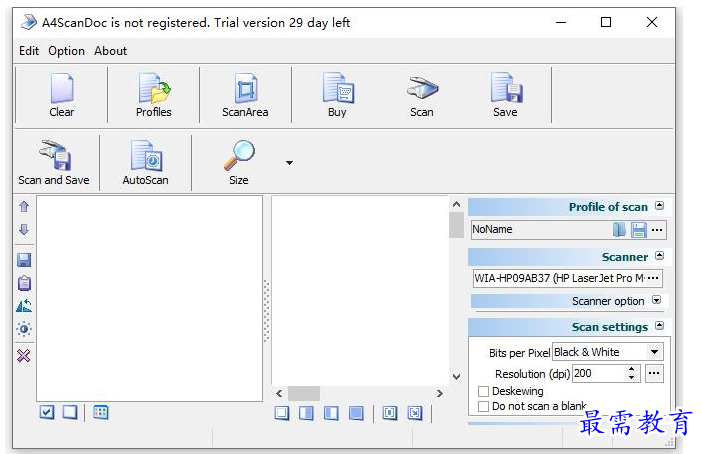Maximize the A4ScanDoc window
This screenshot has height=454, width=701.
606,22
